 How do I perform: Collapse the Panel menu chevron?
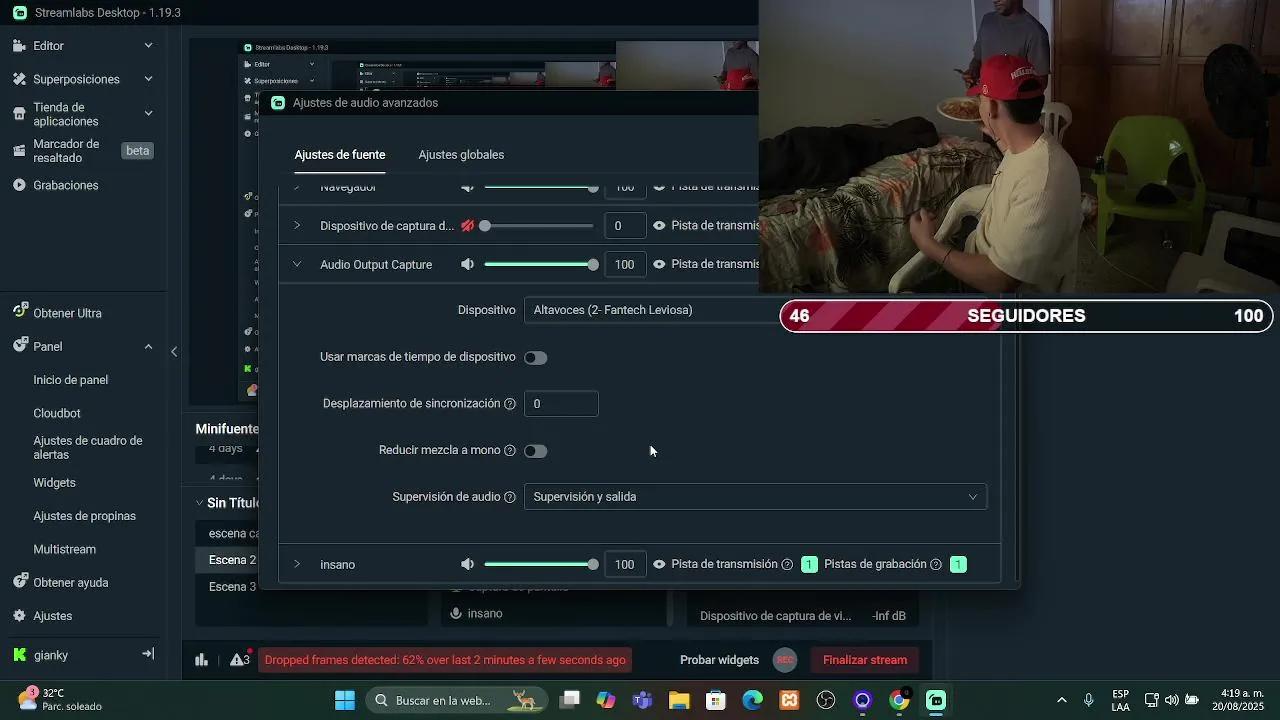click(x=148, y=347)
